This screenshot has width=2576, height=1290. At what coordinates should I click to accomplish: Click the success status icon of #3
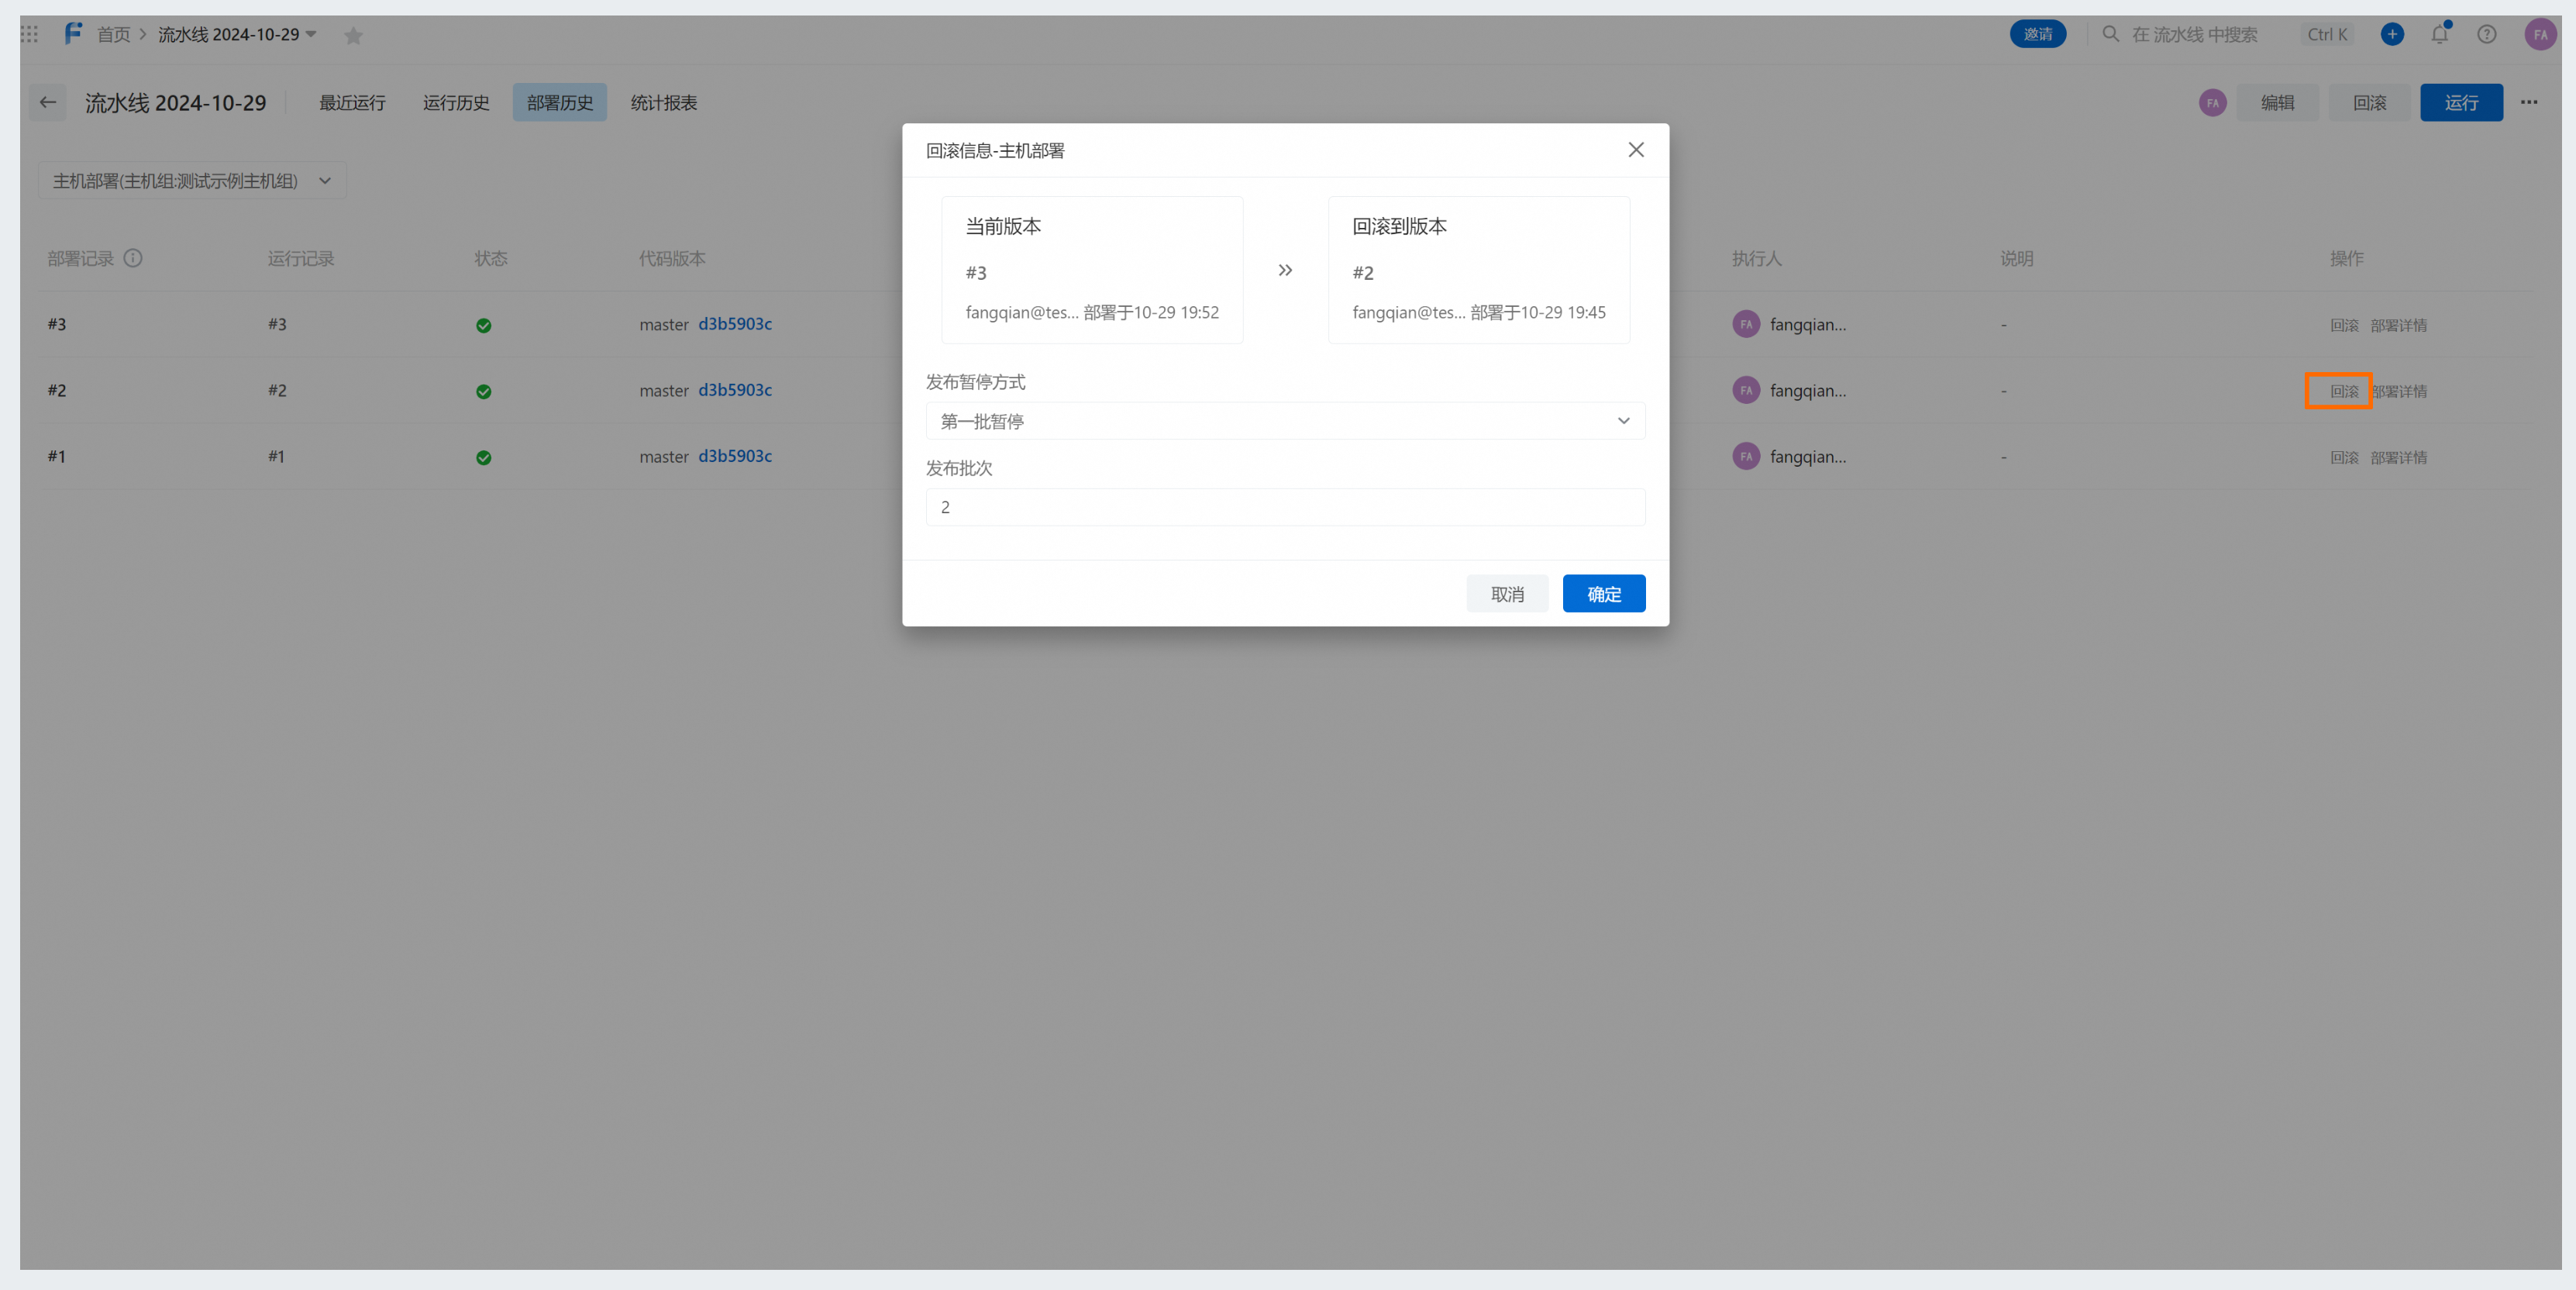tap(484, 325)
